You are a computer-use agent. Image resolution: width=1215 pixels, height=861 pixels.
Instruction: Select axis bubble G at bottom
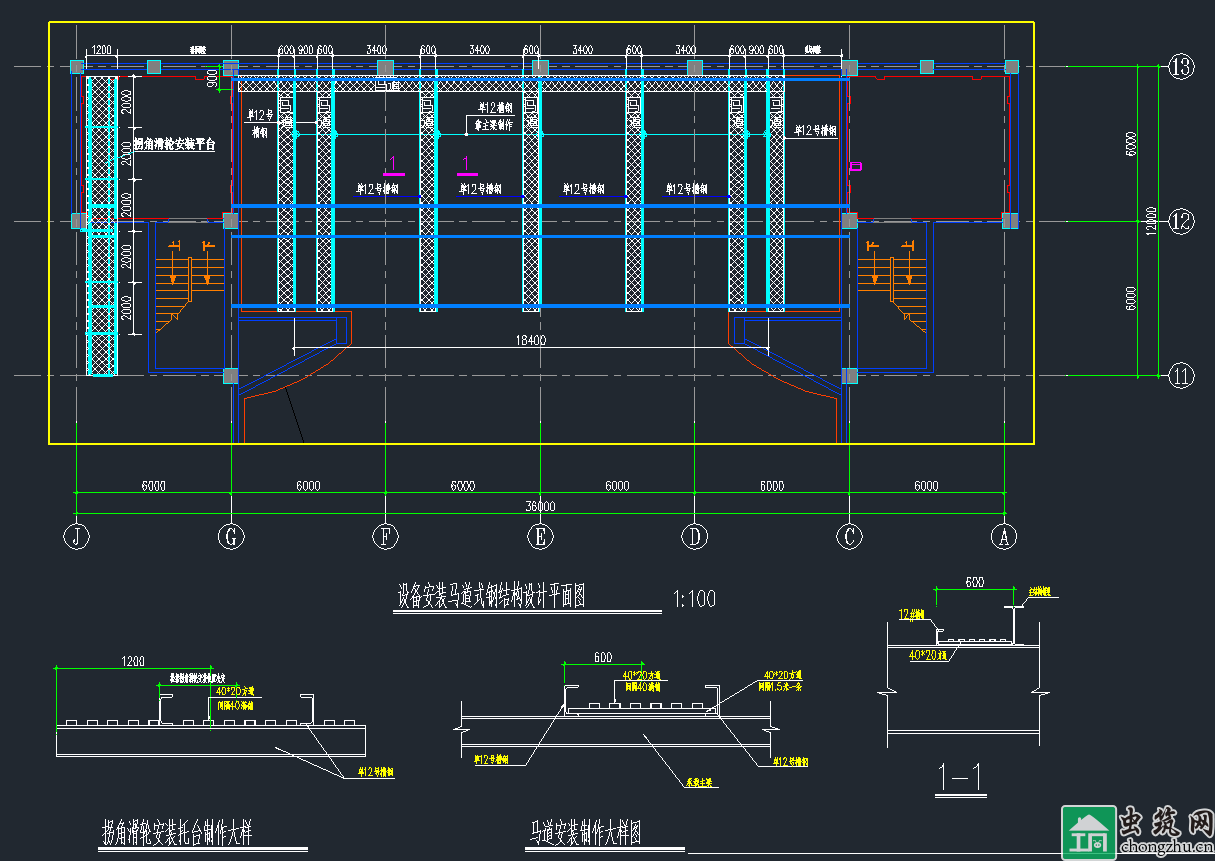[x=231, y=537]
